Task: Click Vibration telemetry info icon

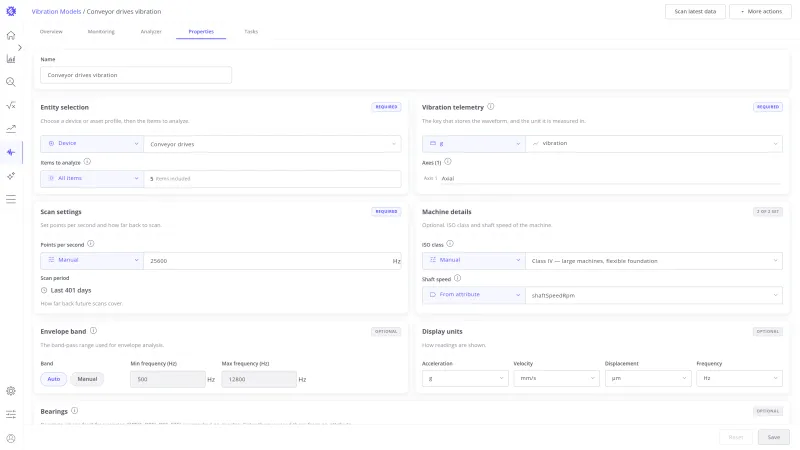Action: (490, 107)
